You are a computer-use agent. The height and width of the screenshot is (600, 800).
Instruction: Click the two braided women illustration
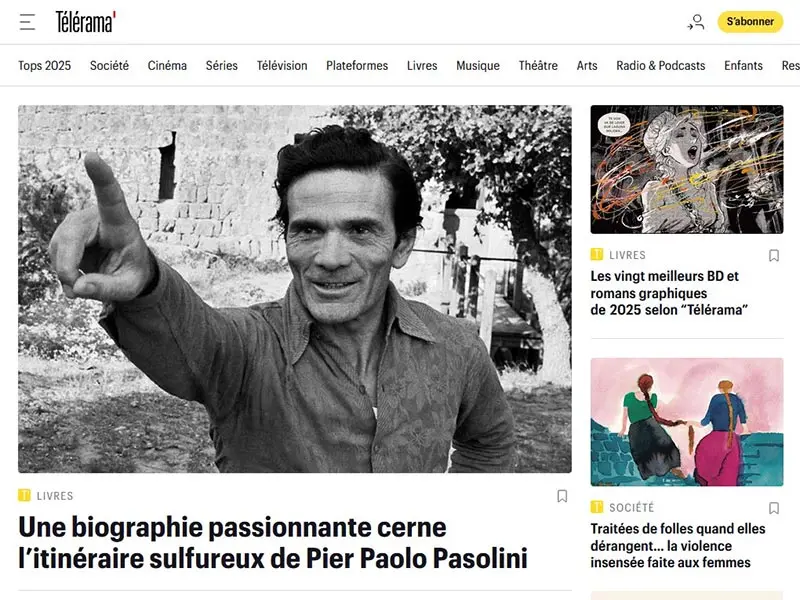click(687, 422)
